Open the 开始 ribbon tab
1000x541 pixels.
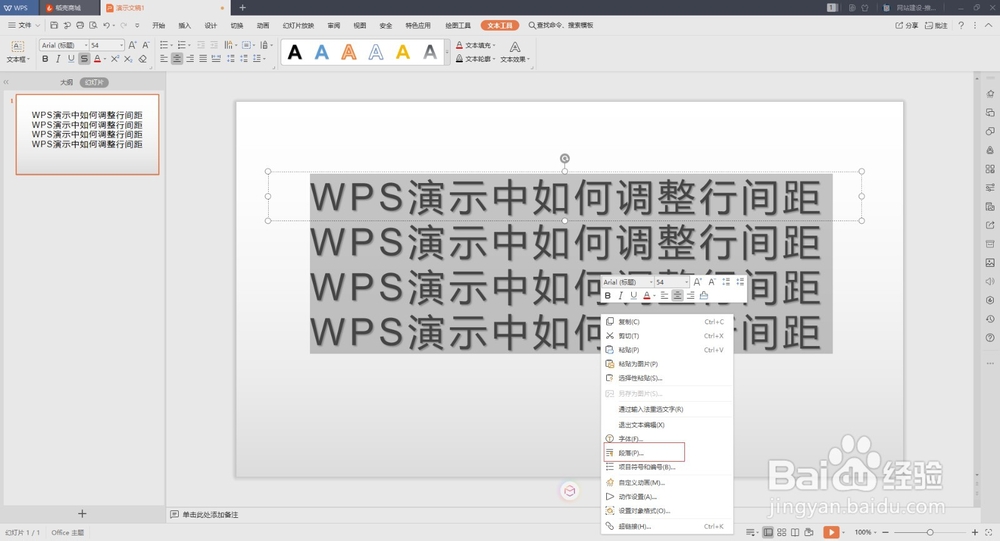coord(159,26)
